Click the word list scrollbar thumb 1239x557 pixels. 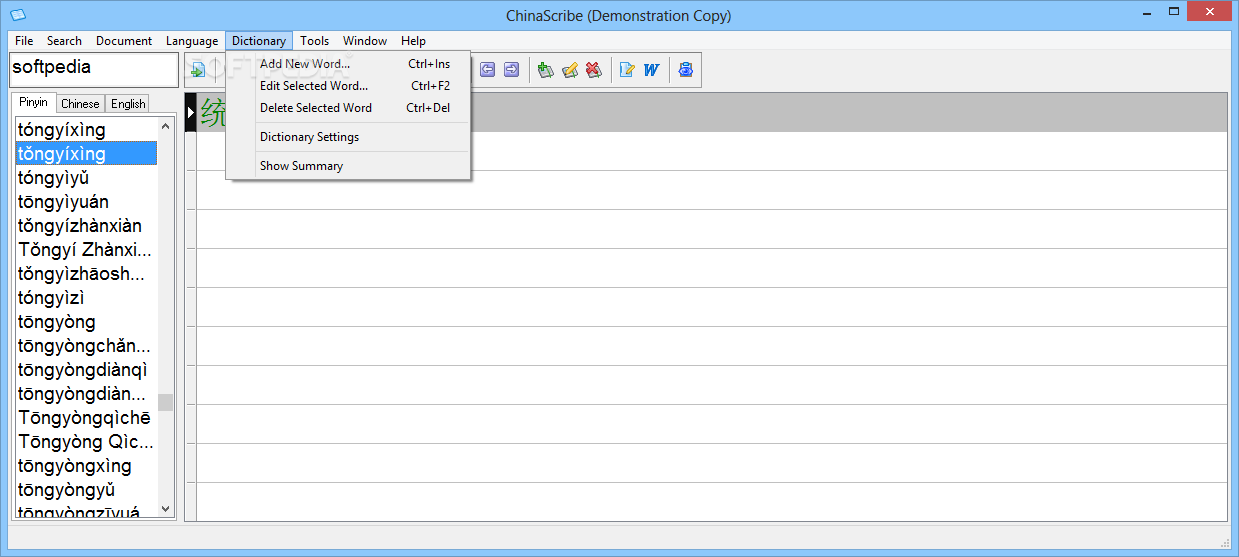pos(166,402)
